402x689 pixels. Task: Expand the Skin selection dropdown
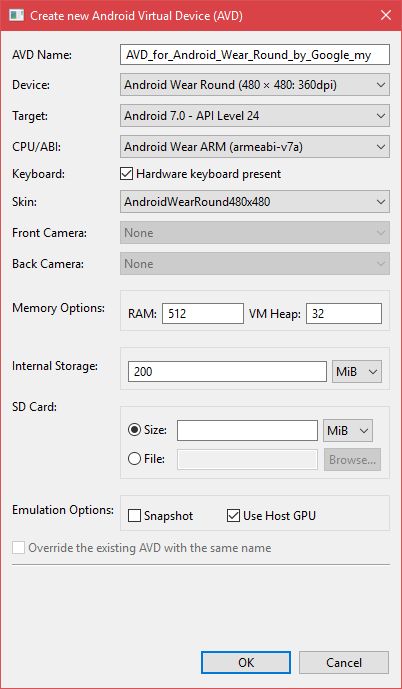[255, 202]
